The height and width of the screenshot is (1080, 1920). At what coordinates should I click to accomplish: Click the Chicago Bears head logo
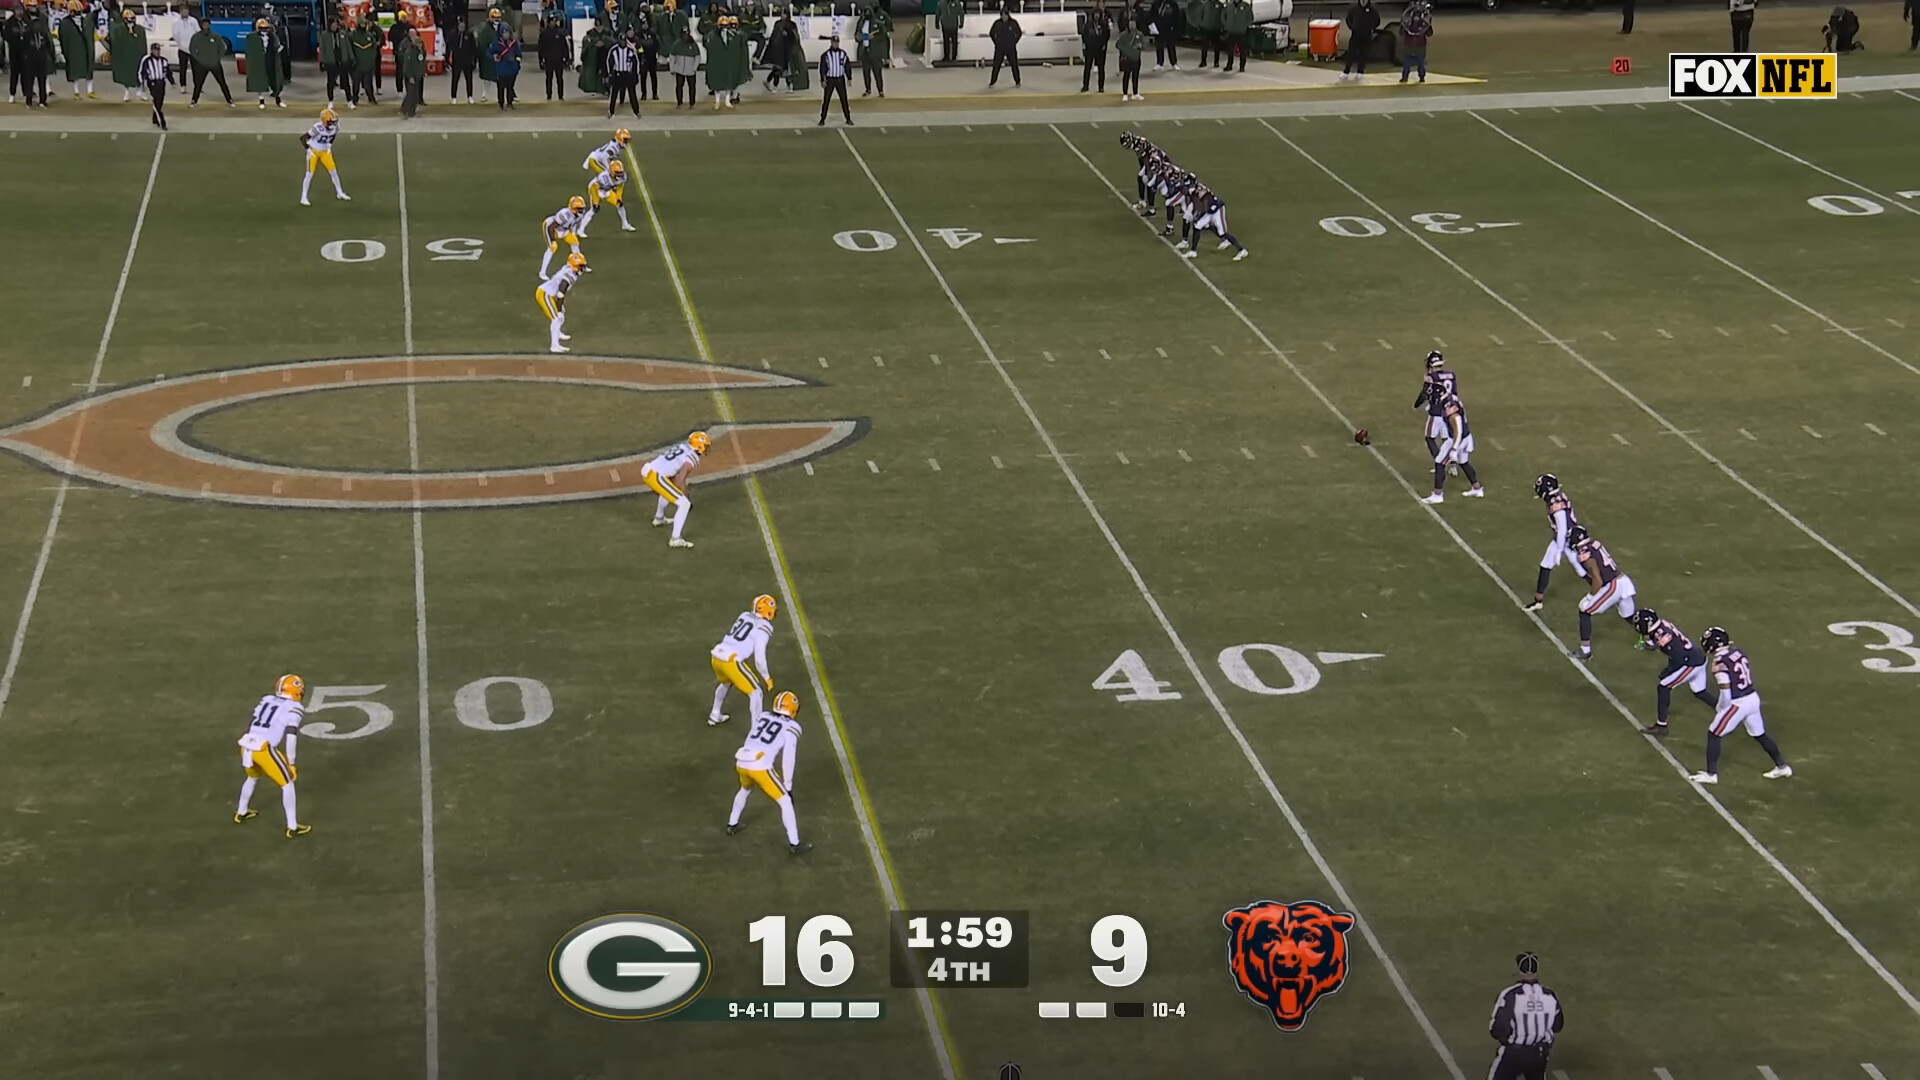tap(1288, 962)
